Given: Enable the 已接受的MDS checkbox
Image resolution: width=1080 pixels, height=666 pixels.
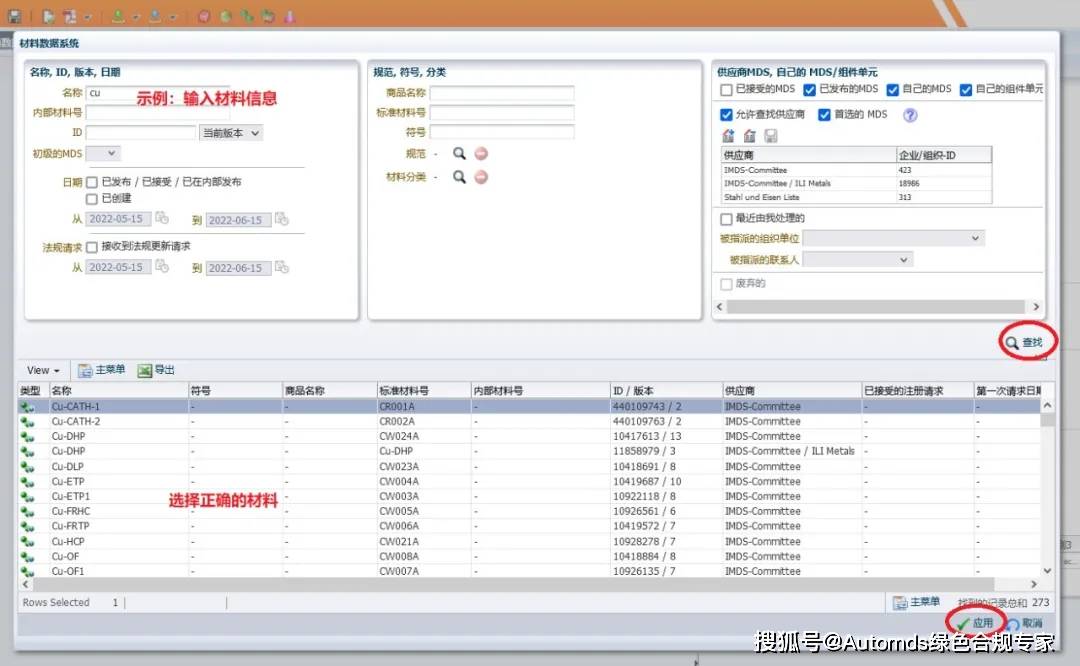Looking at the screenshot, I should coord(726,89).
